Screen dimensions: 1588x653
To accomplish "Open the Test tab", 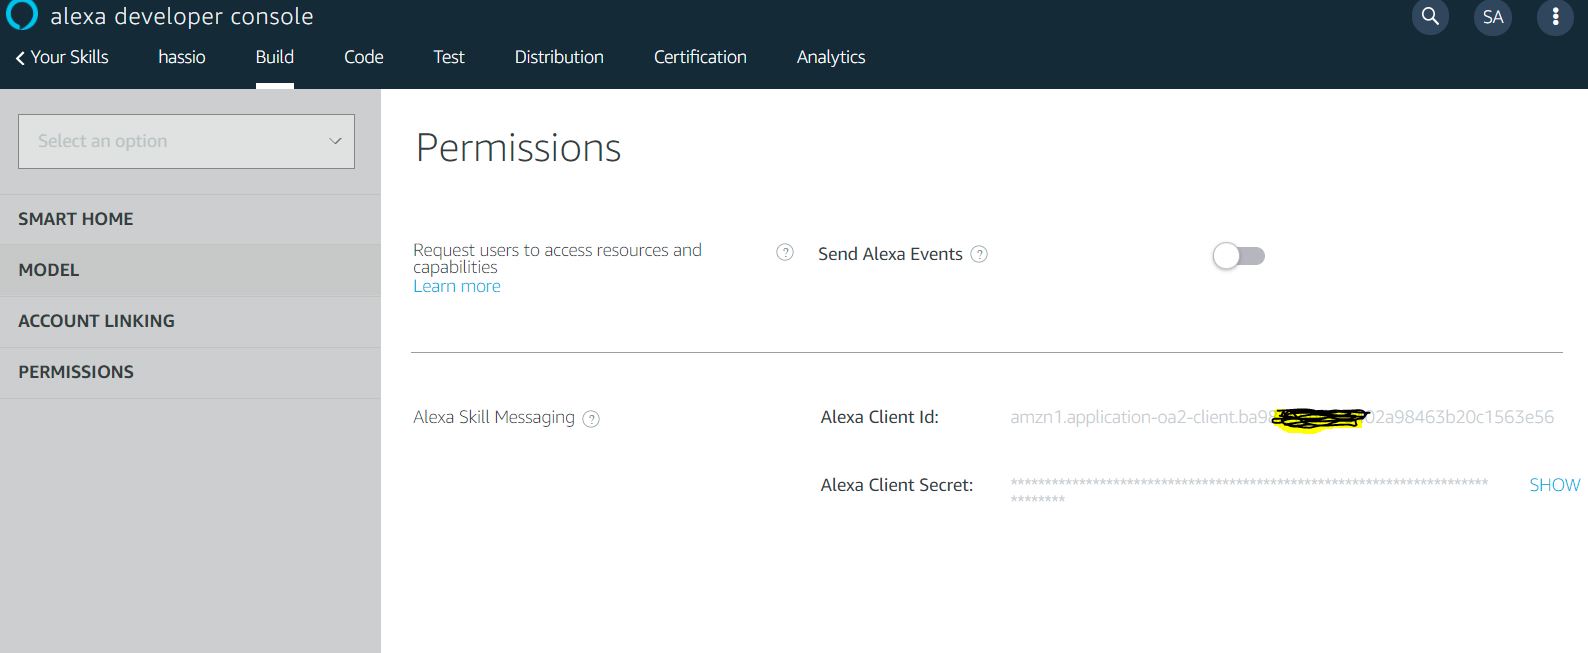I will [x=449, y=57].
